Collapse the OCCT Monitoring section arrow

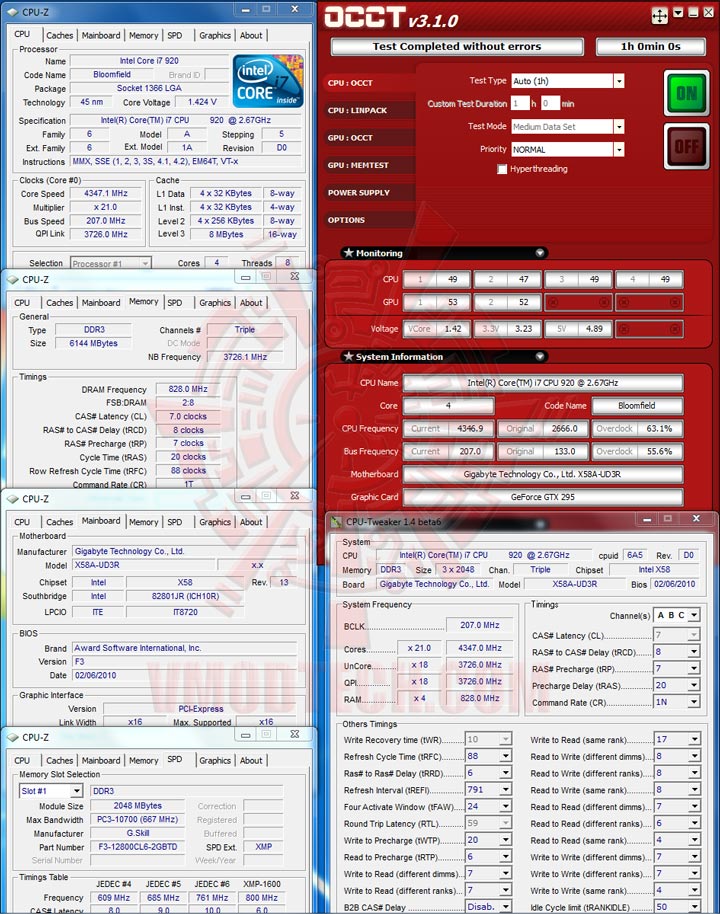tap(540, 253)
